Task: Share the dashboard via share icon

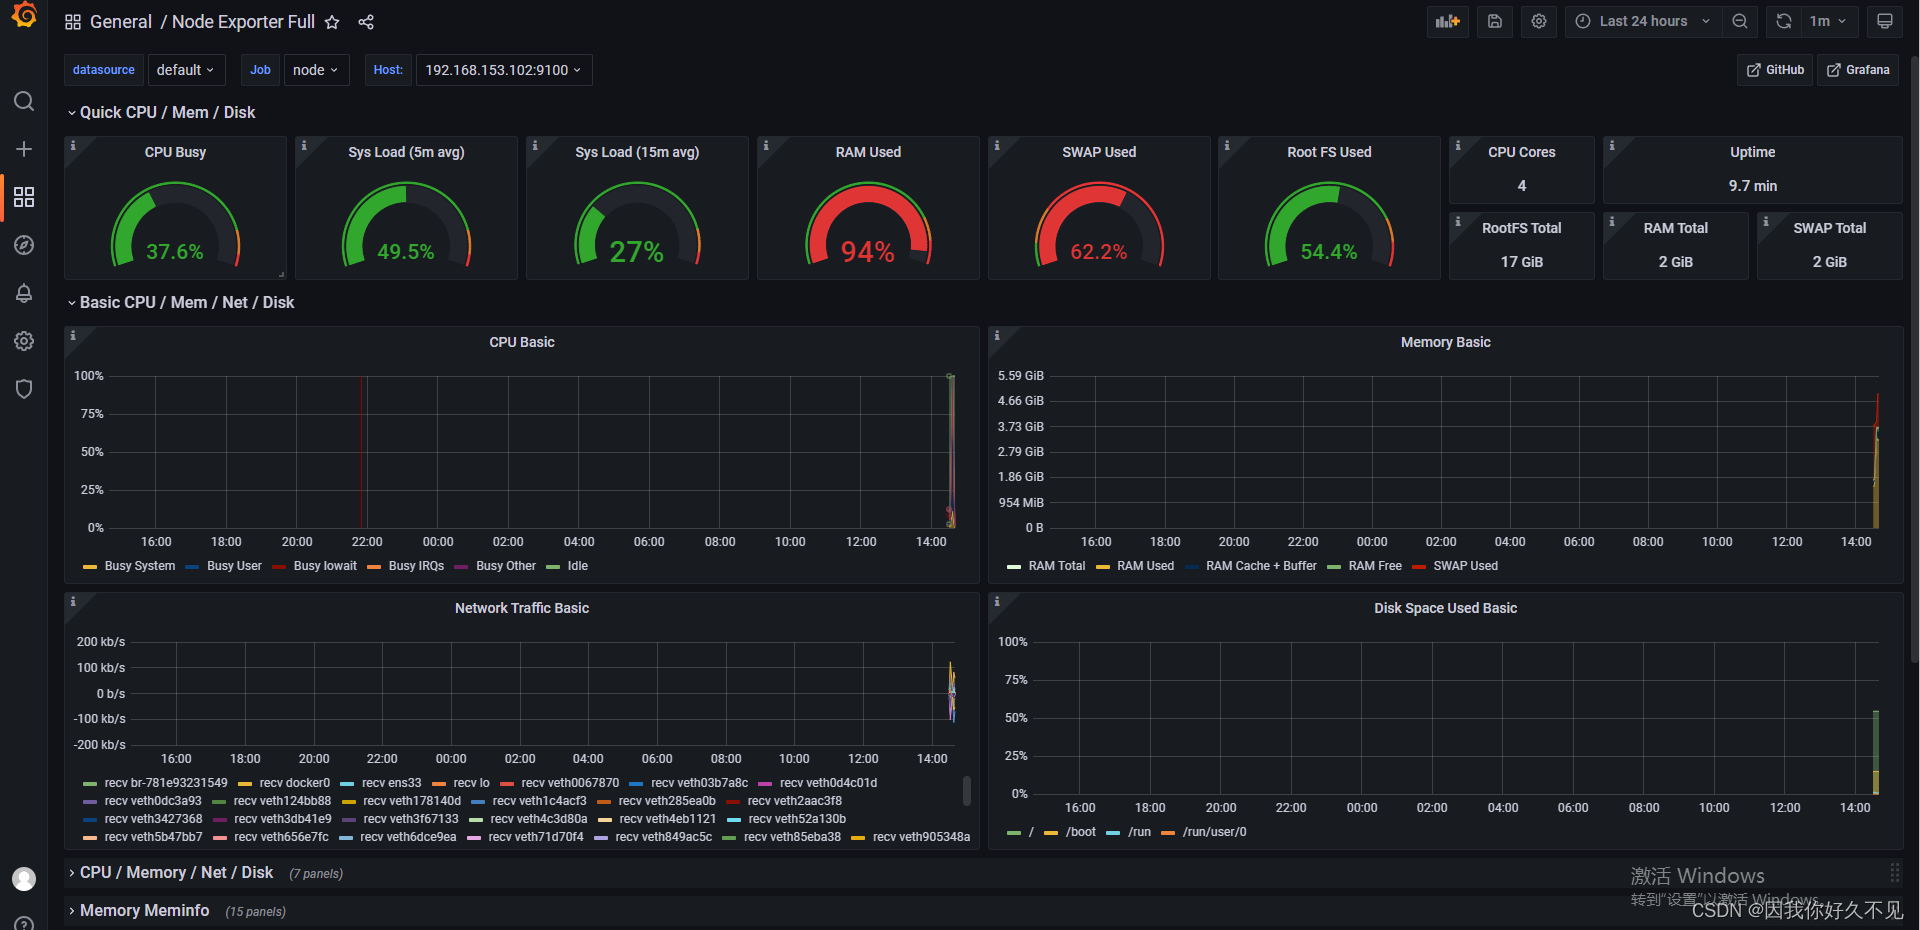Action: click(366, 22)
